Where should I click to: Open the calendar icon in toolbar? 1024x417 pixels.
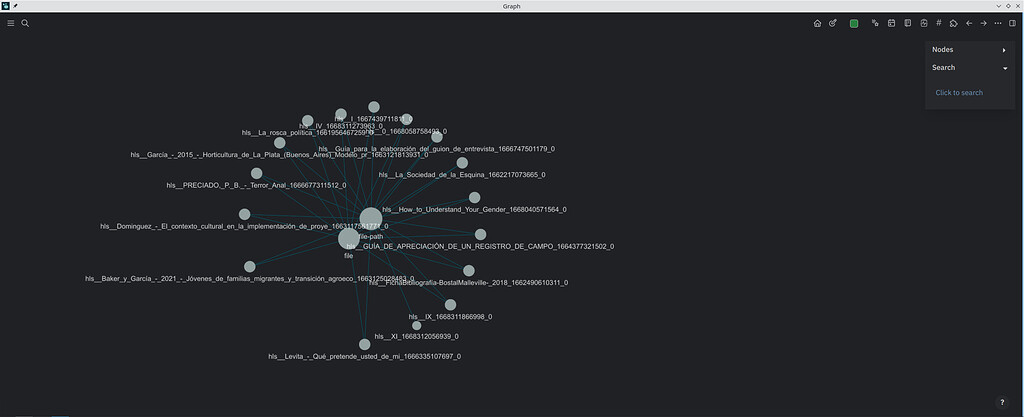click(891, 23)
